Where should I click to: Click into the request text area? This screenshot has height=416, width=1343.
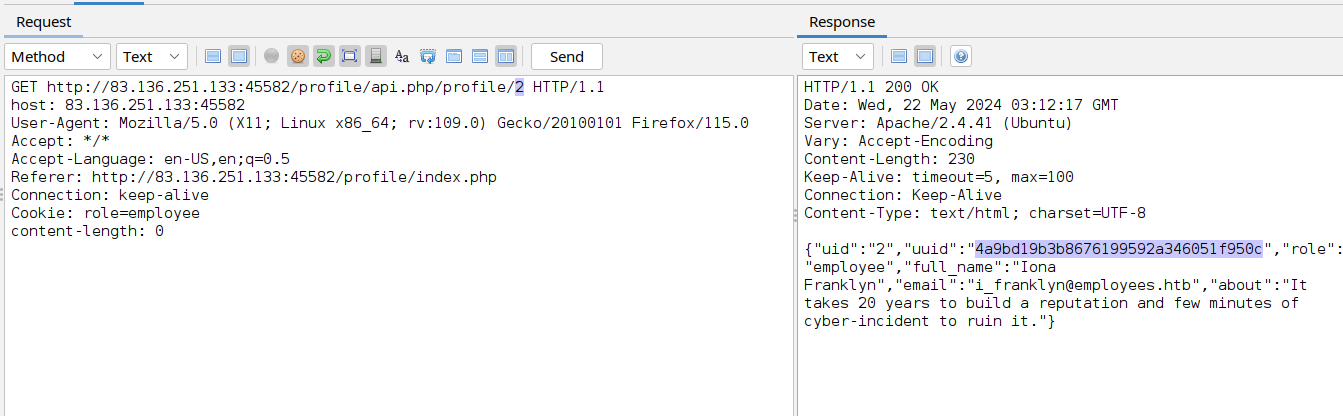pyautogui.click(x=398, y=245)
